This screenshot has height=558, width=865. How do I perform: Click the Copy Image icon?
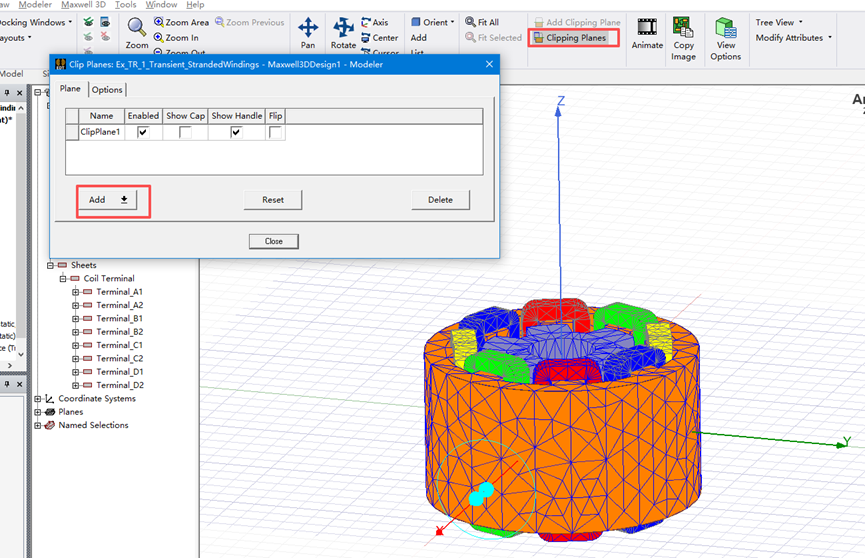683,27
